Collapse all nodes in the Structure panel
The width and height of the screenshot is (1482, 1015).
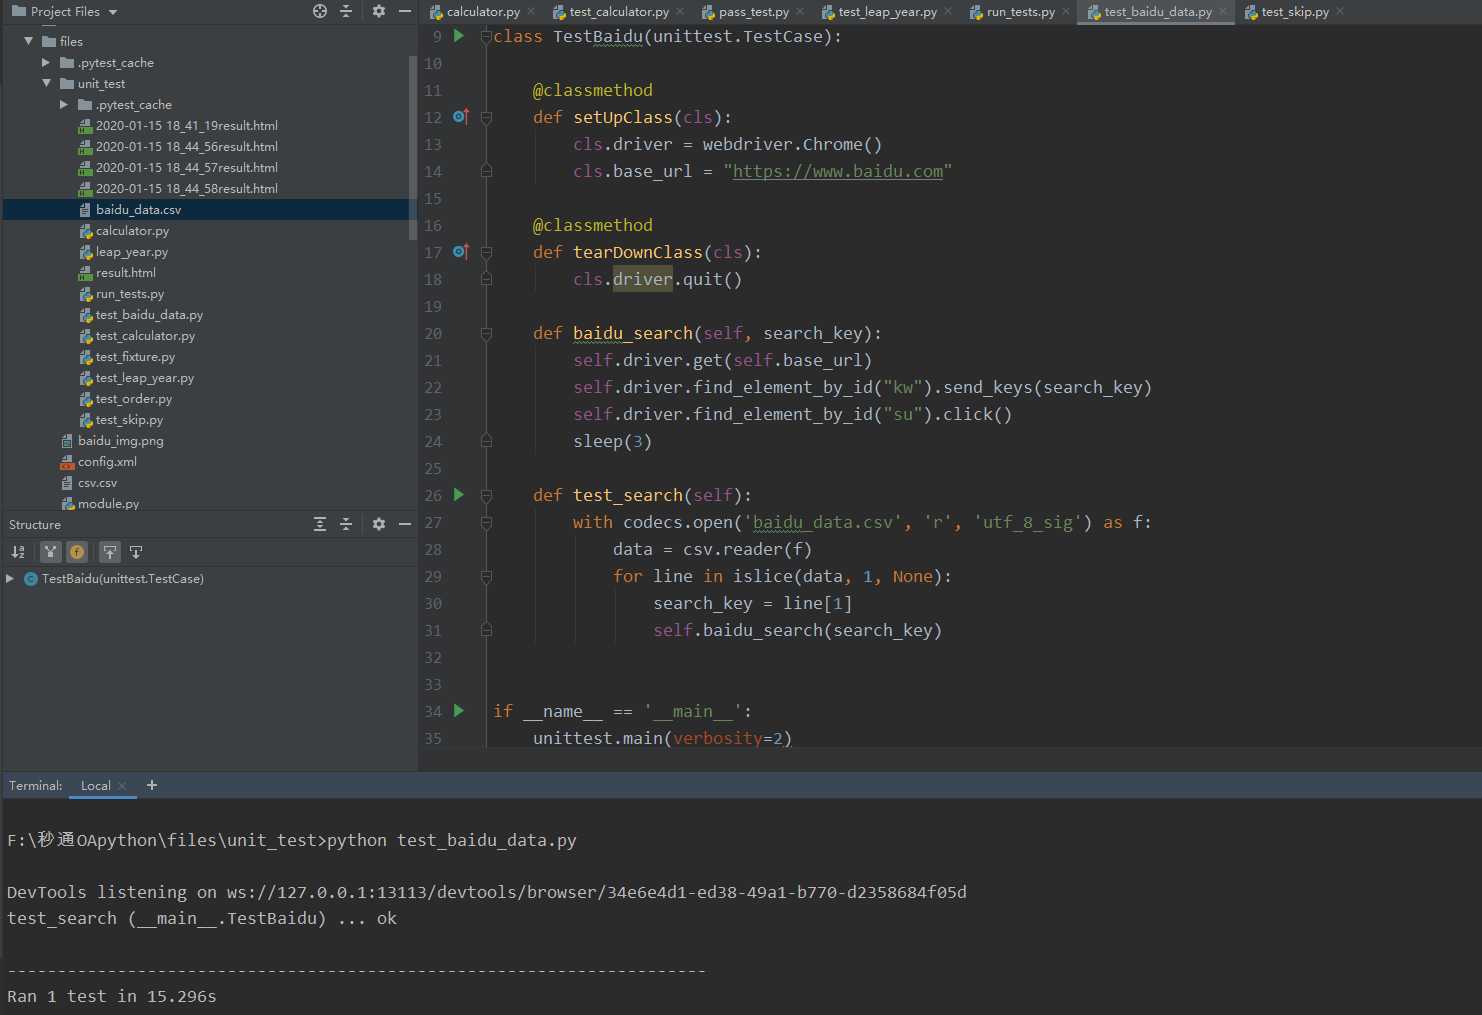[346, 524]
